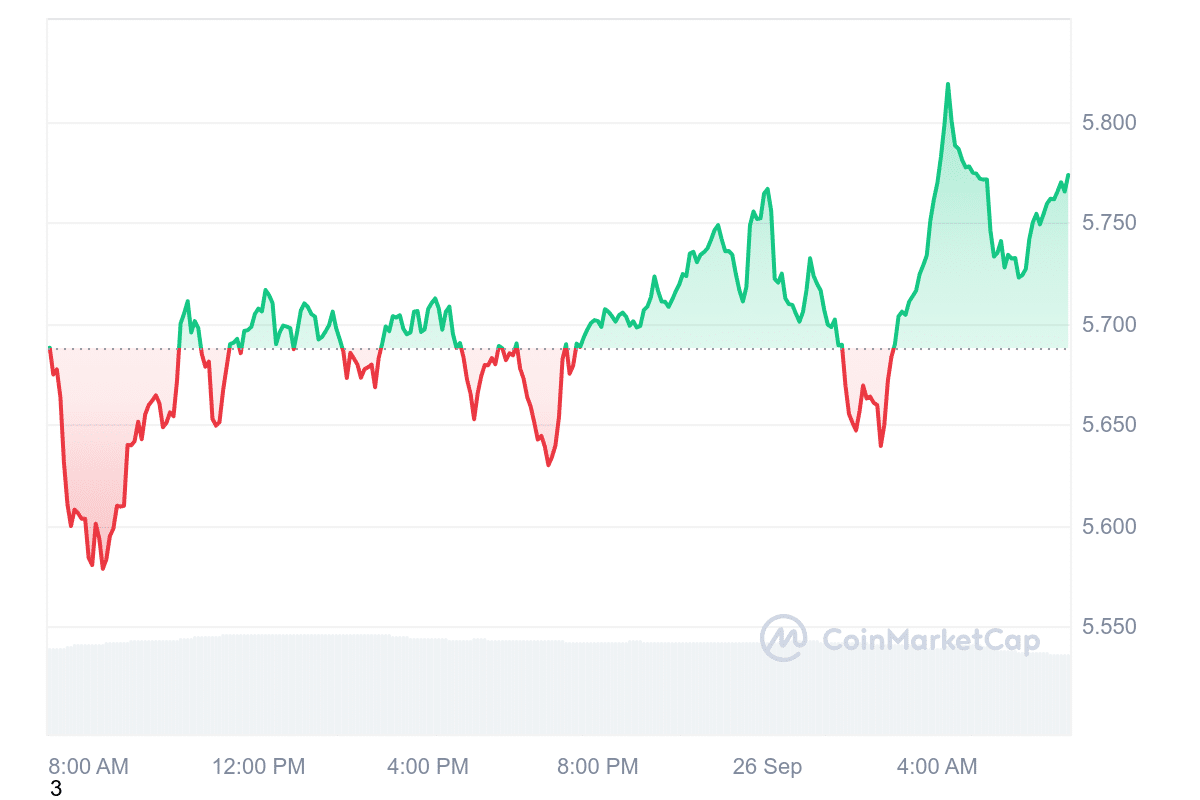The height and width of the screenshot is (800, 1200).
Task: Select the 12:00 PM time label
Action: tap(258, 767)
